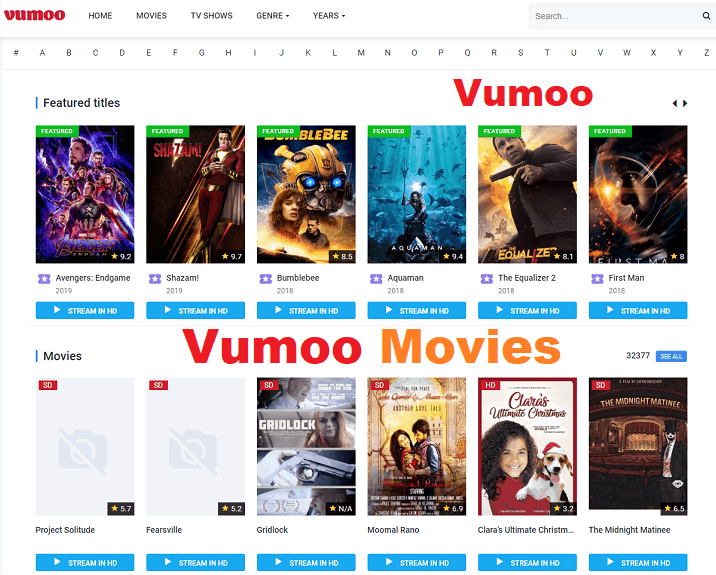Click the purple star icon beside First Man
Viewport: 716px width, 575px height.
click(597, 279)
